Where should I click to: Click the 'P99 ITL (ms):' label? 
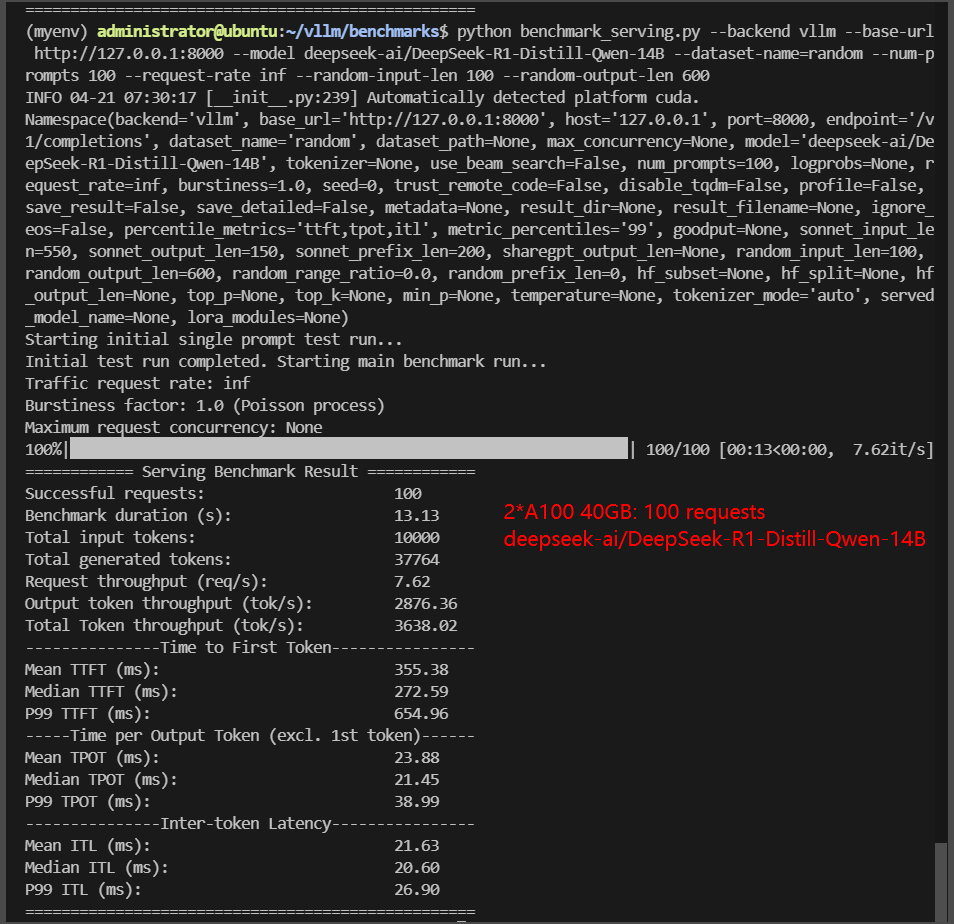[x=83, y=890]
